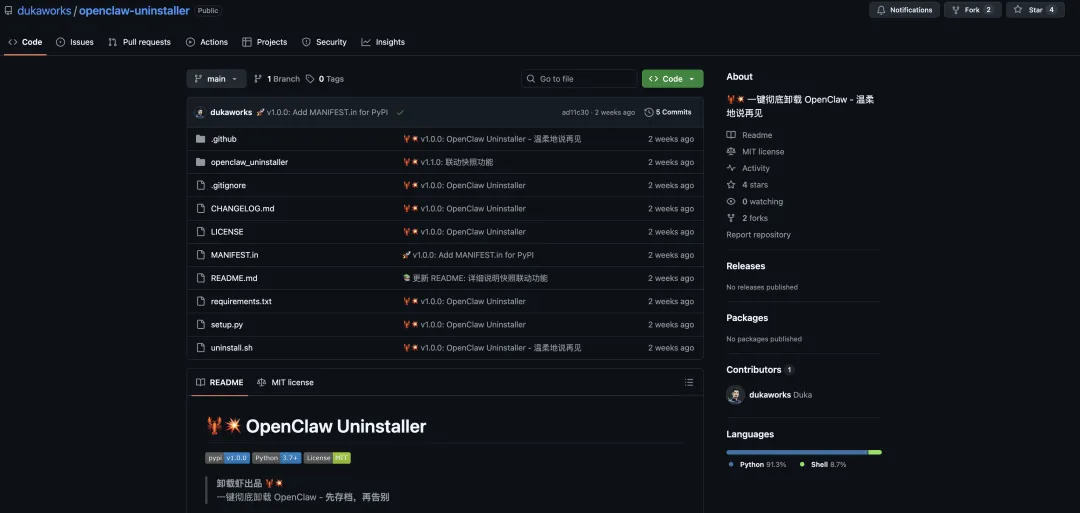
Task: Open the Issues tab
Action: [74, 42]
